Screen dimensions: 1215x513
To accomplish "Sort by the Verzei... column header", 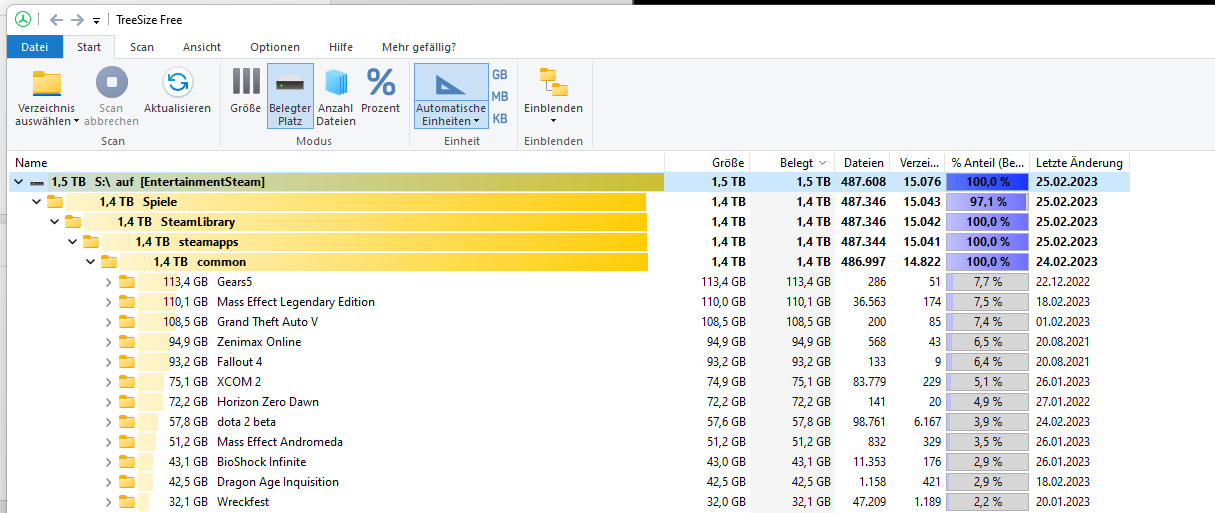I will [x=918, y=162].
